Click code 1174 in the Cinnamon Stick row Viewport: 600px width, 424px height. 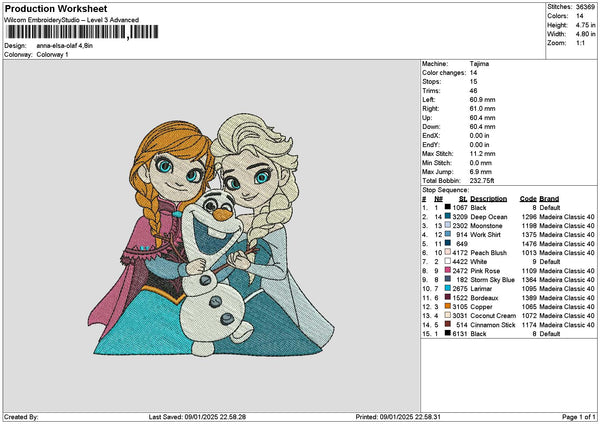pos(529,325)
